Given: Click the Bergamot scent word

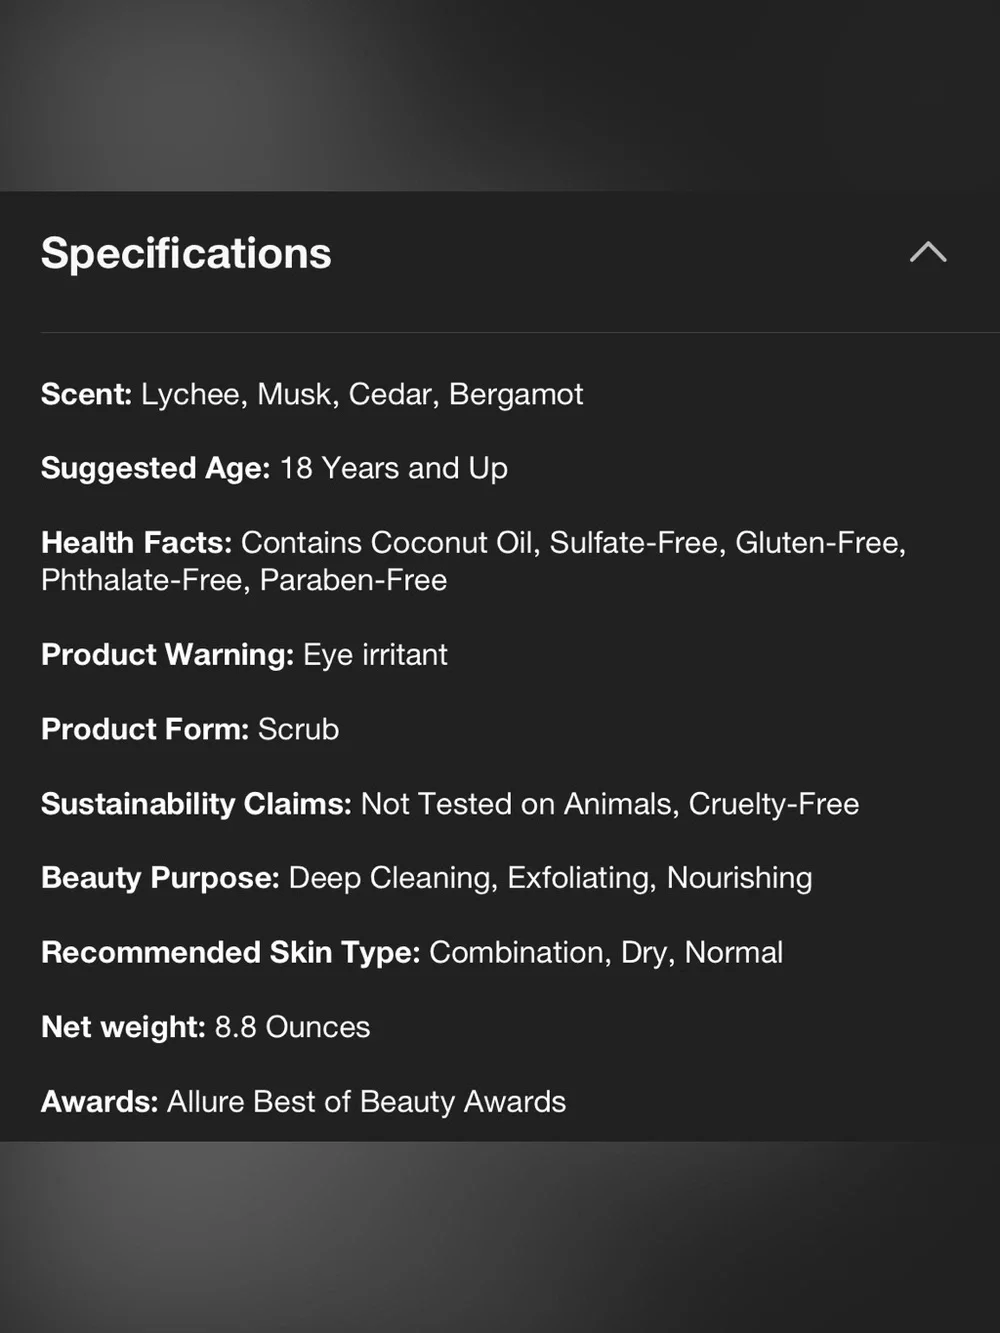Looking at the screenshot, I should pos(516,394).
